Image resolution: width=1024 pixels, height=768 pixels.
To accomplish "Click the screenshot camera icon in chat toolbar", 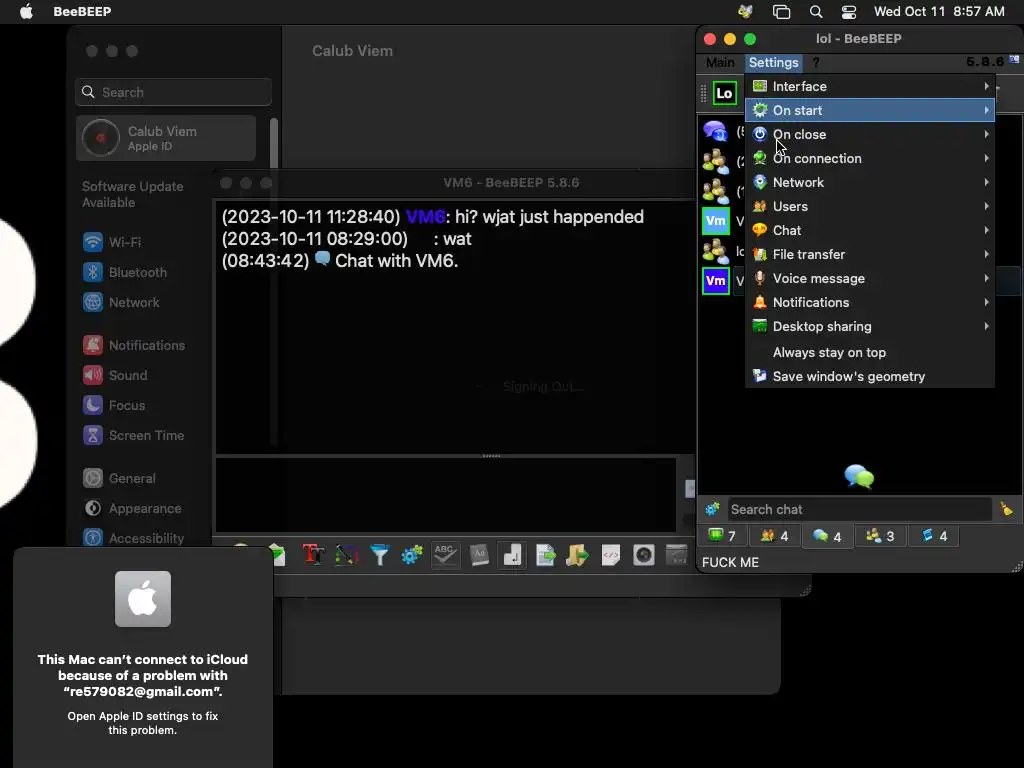I will [643, 555].
